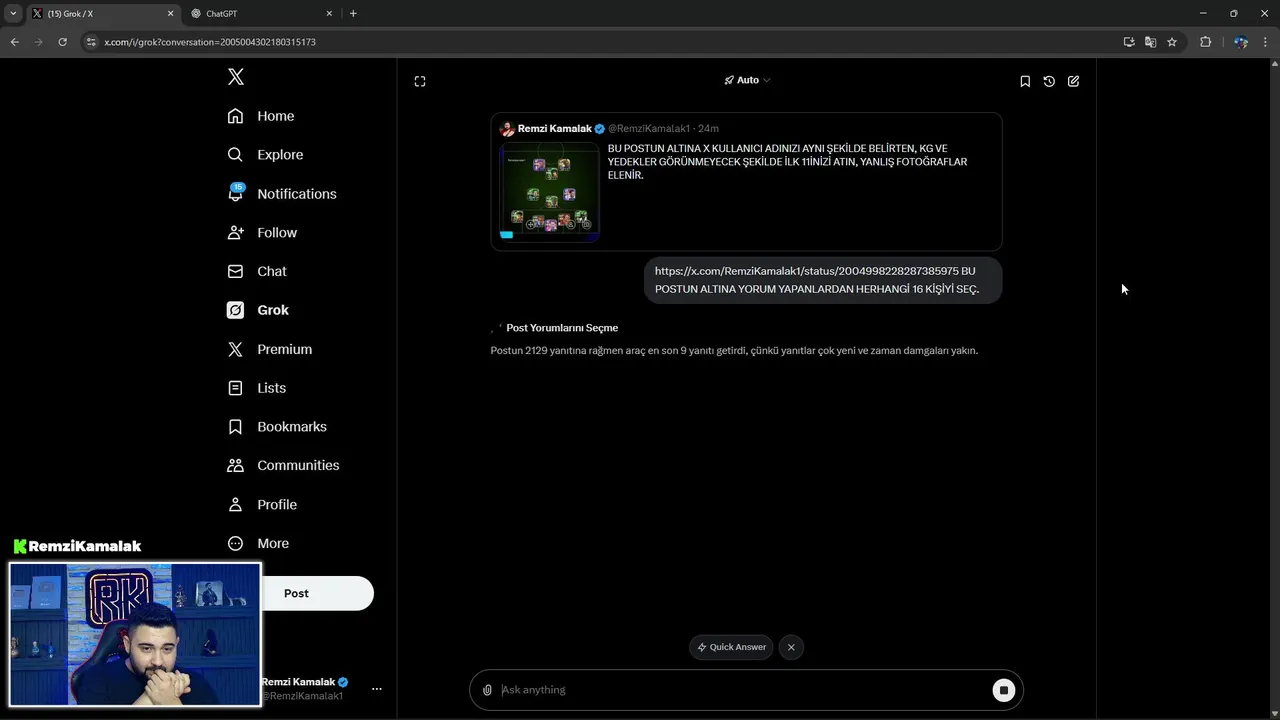
Task: Click the Grok bookmark icon
Action: point(1025,81)
